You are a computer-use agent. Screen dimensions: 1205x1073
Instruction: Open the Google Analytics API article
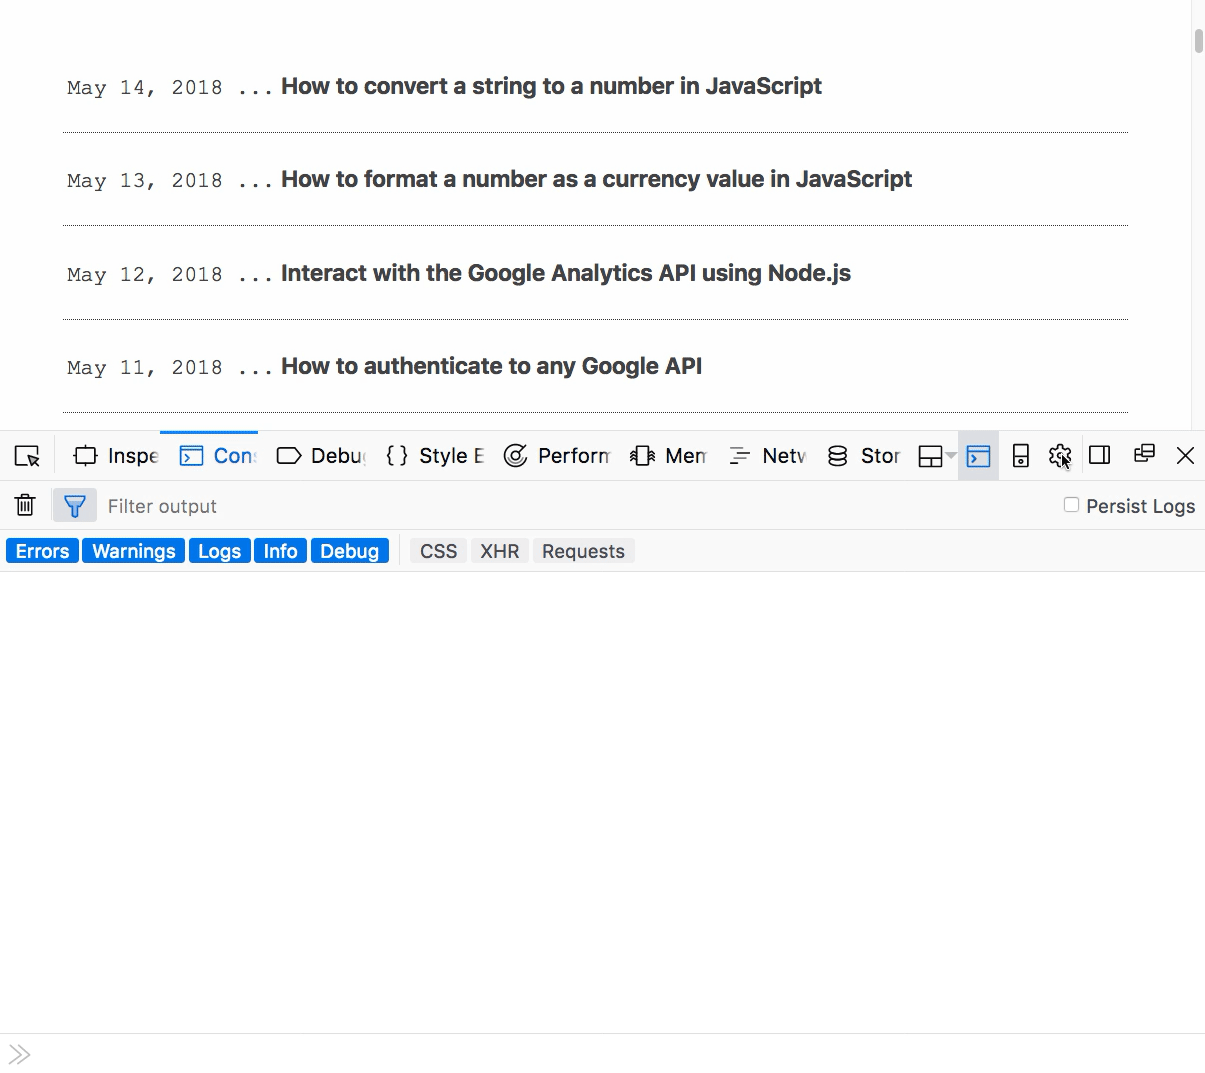coord(566,272)
